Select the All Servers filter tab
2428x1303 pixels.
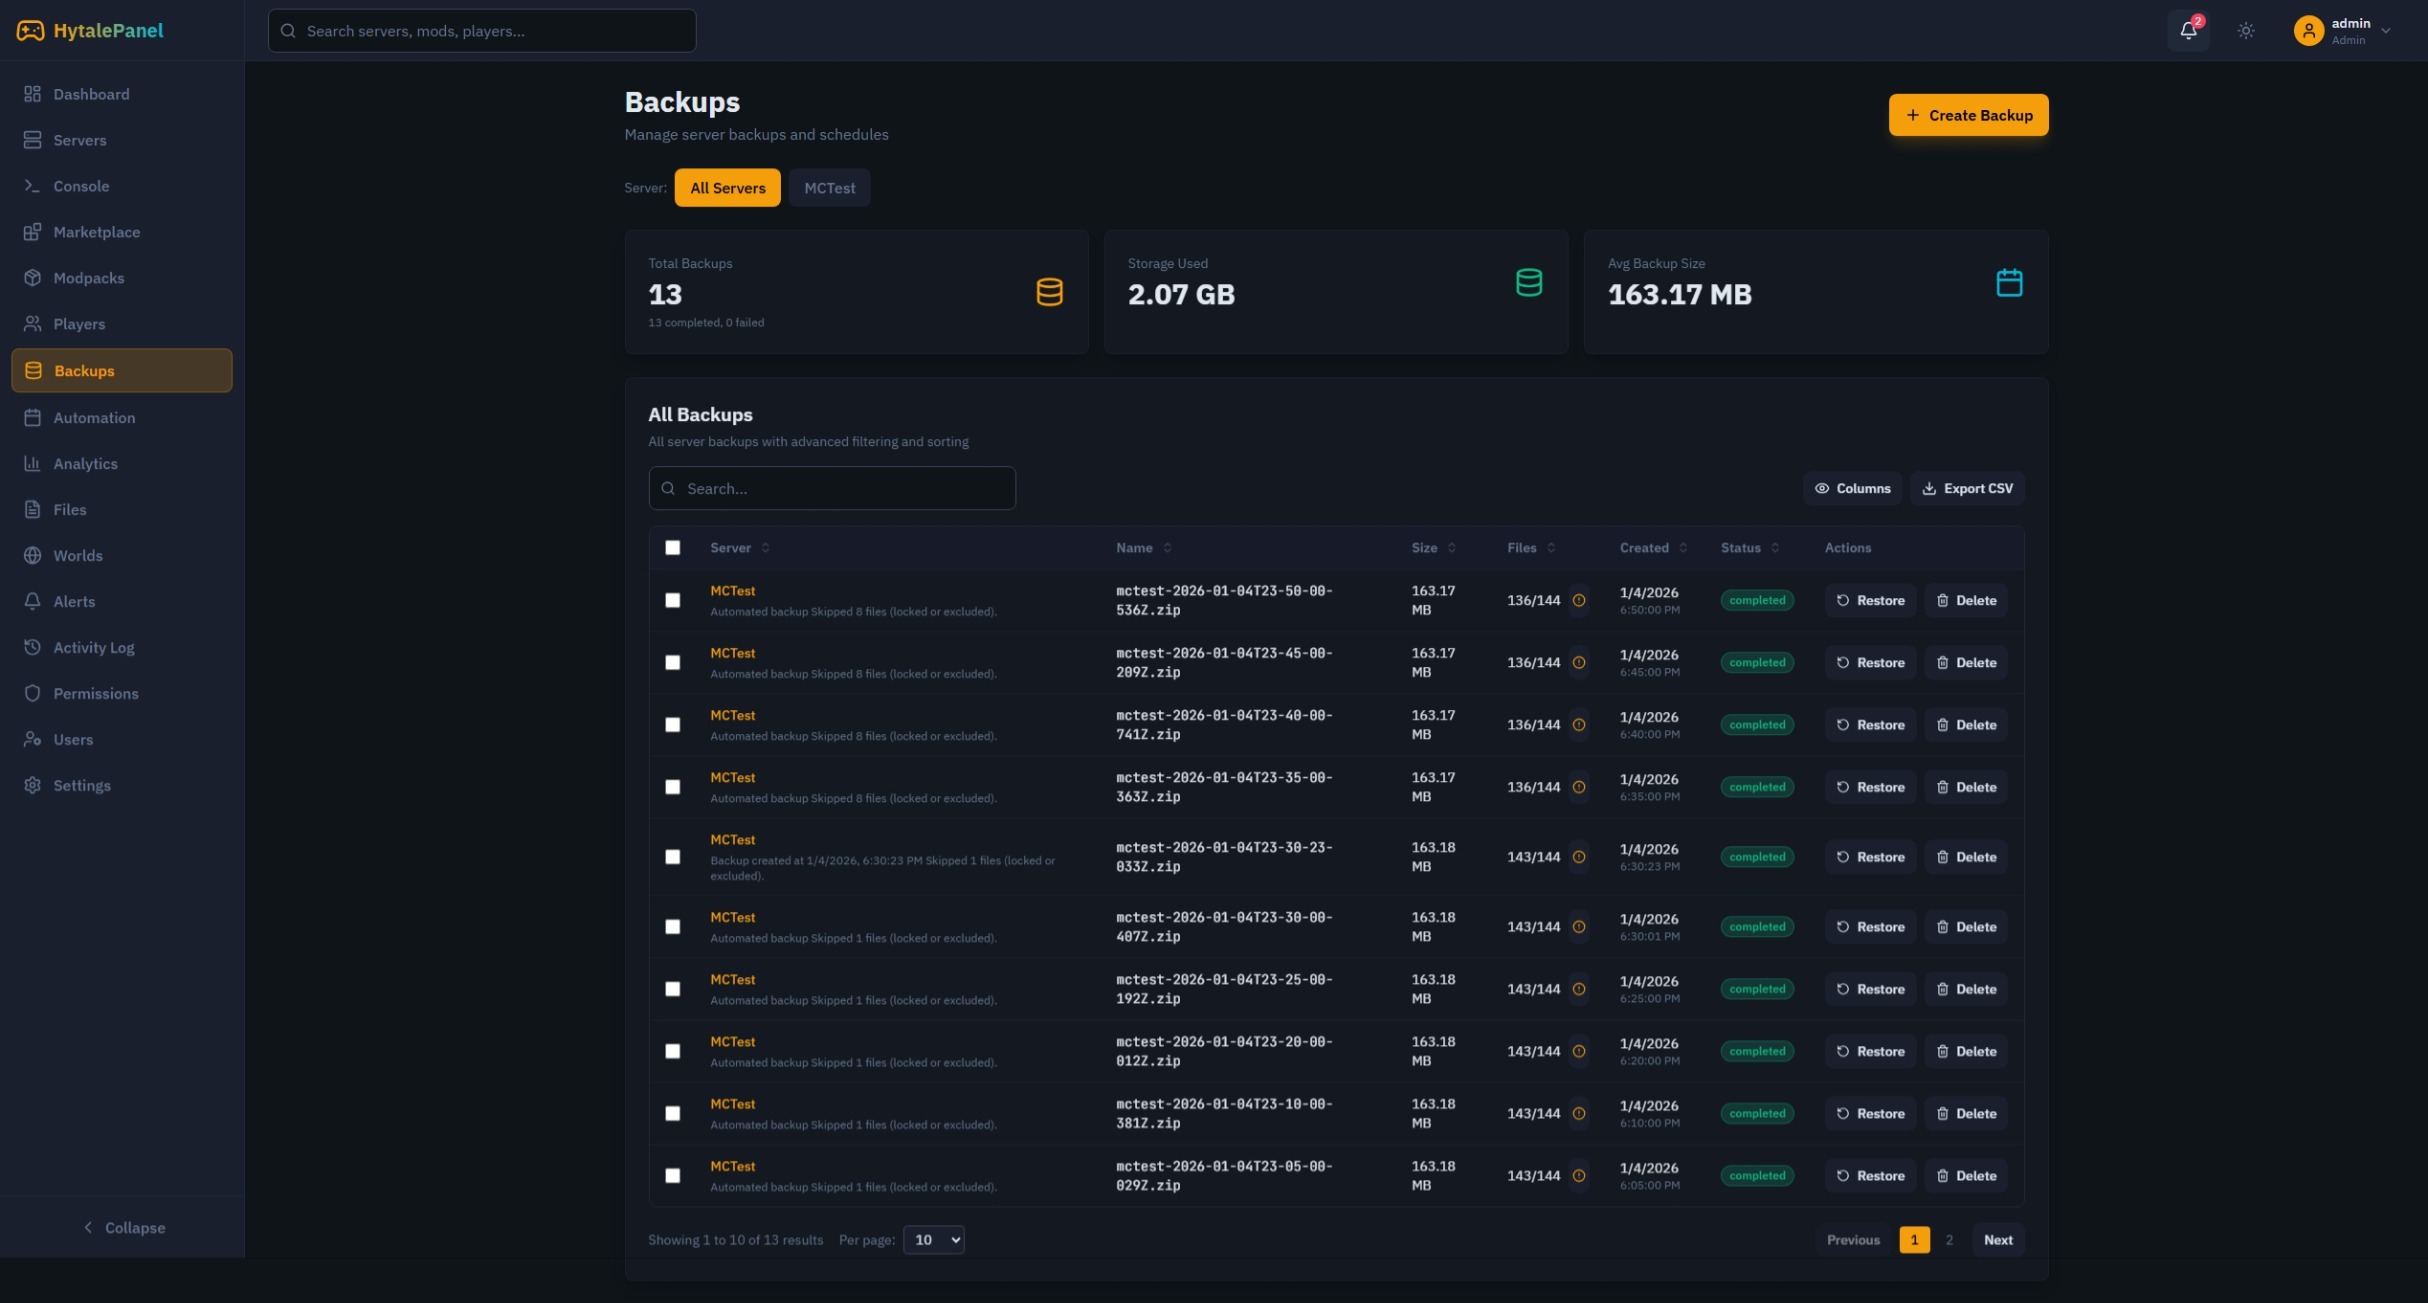(727, 187)
